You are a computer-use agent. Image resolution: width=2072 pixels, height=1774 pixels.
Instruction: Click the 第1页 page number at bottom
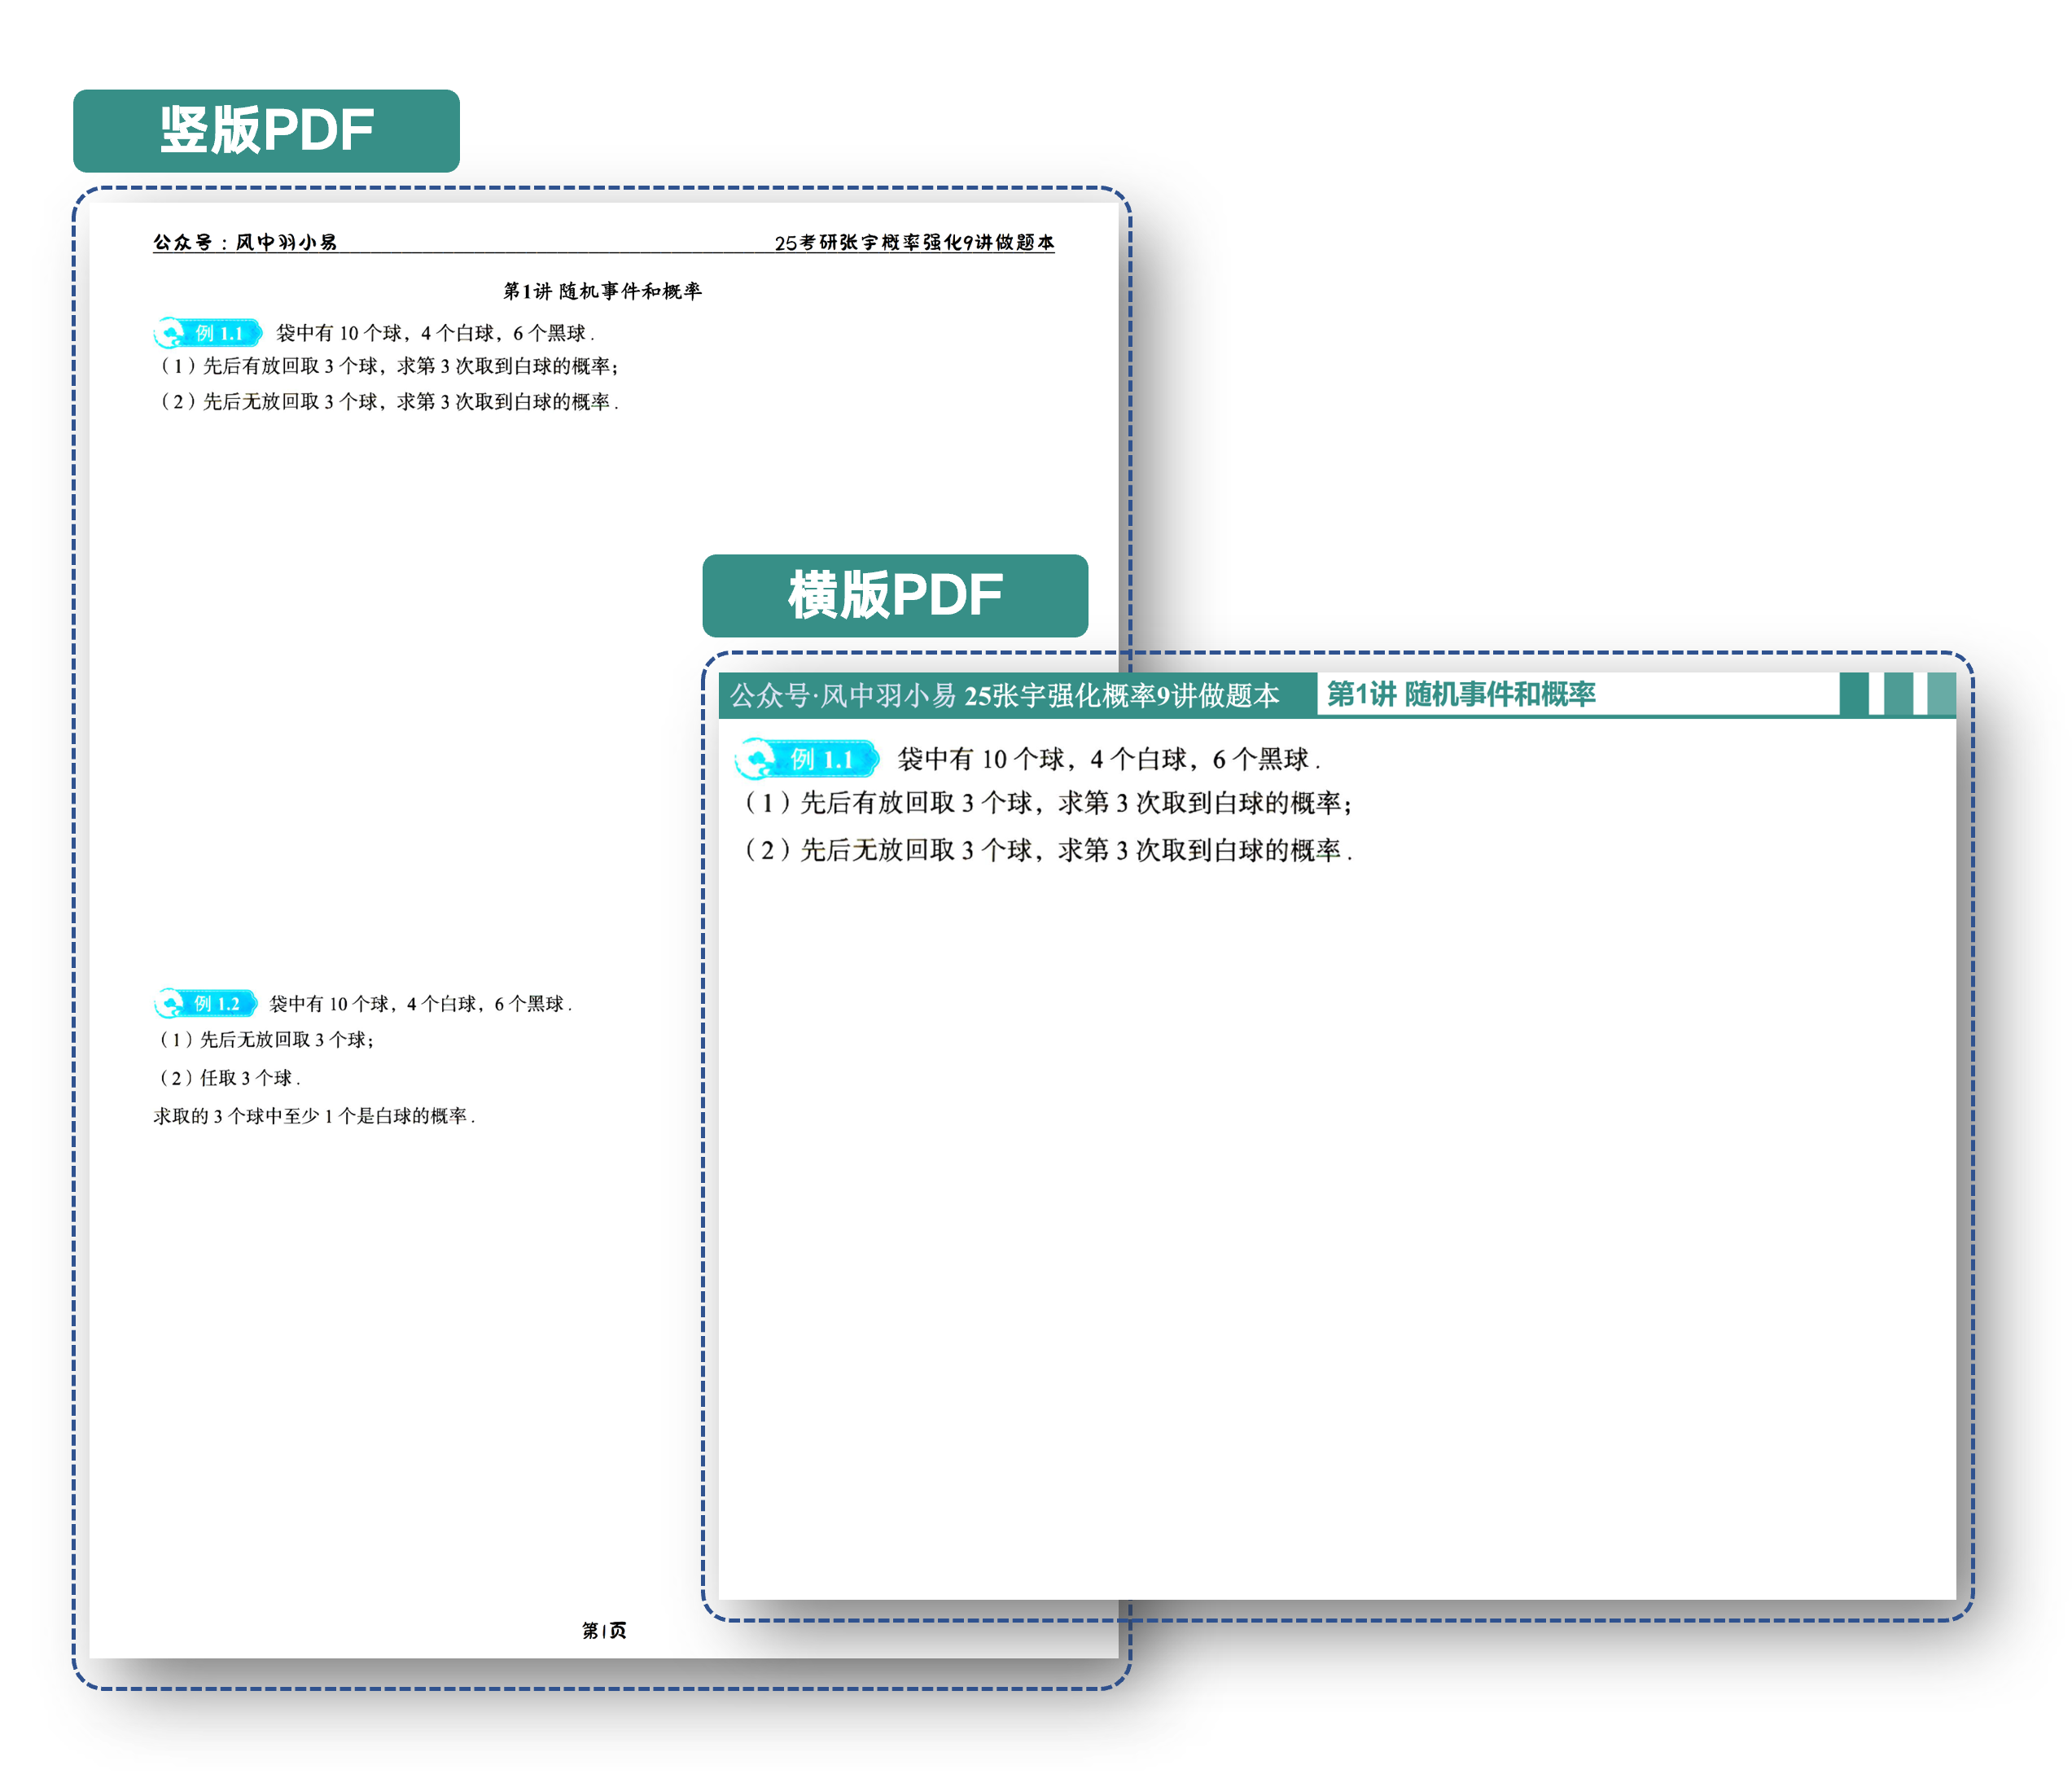coord(604,1630)
